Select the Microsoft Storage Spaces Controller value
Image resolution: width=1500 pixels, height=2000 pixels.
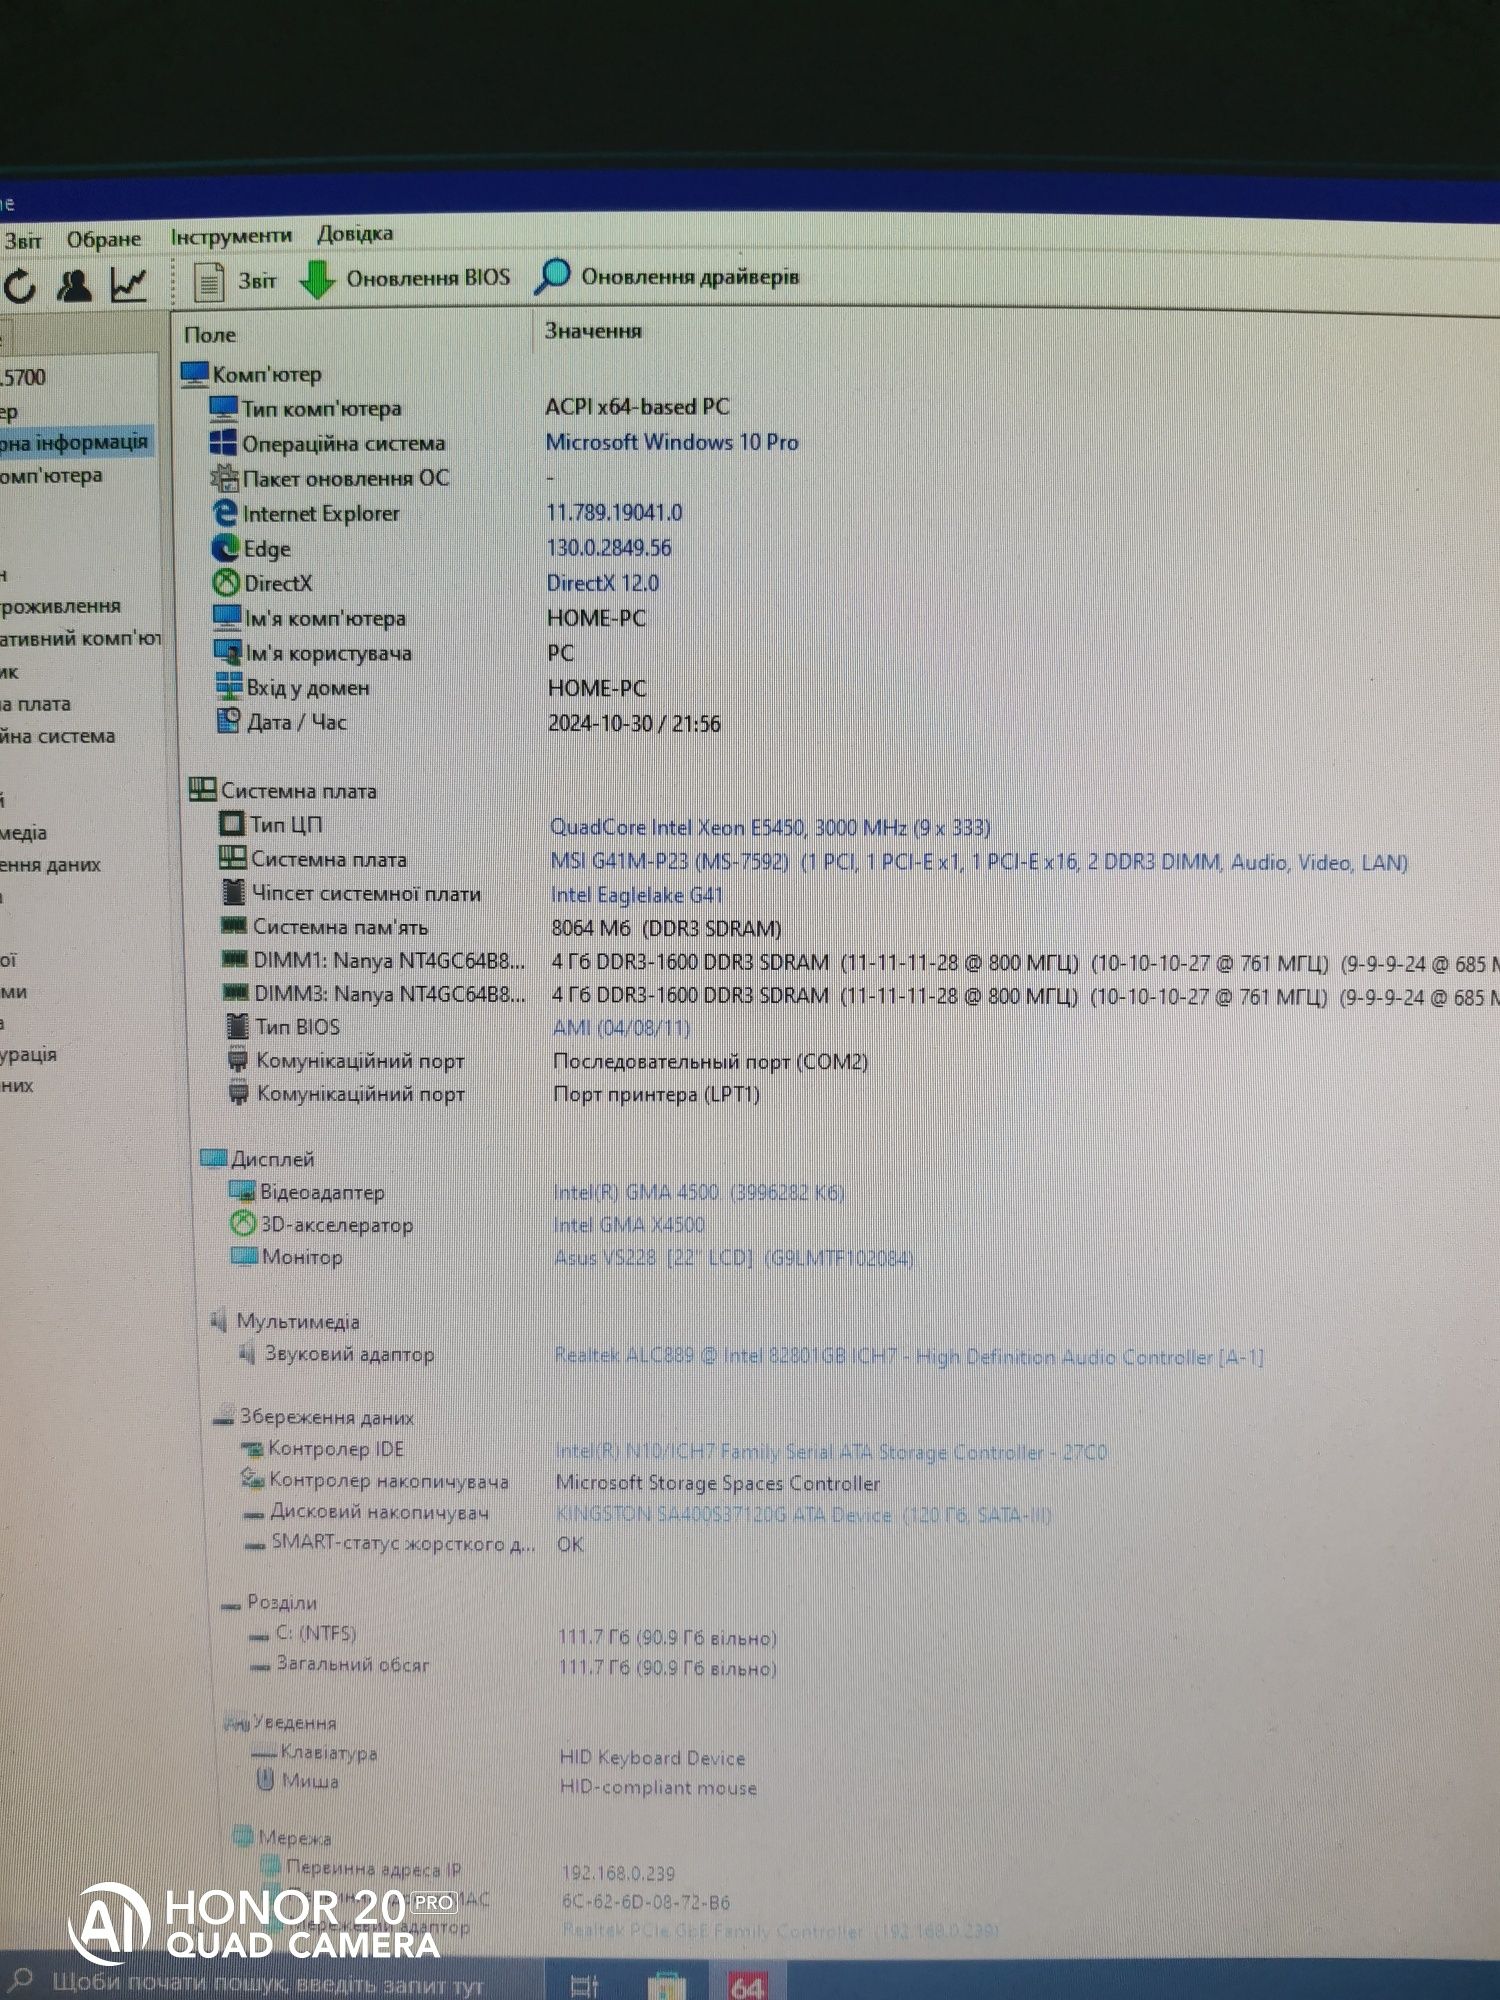718,1483
